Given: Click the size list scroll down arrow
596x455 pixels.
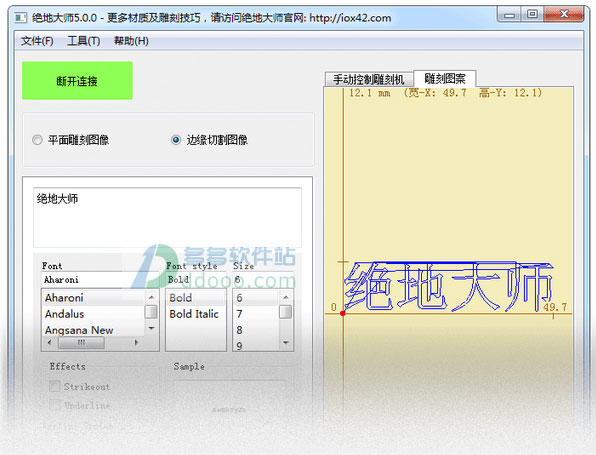Looking at the screenshot, I should point(286,343).
